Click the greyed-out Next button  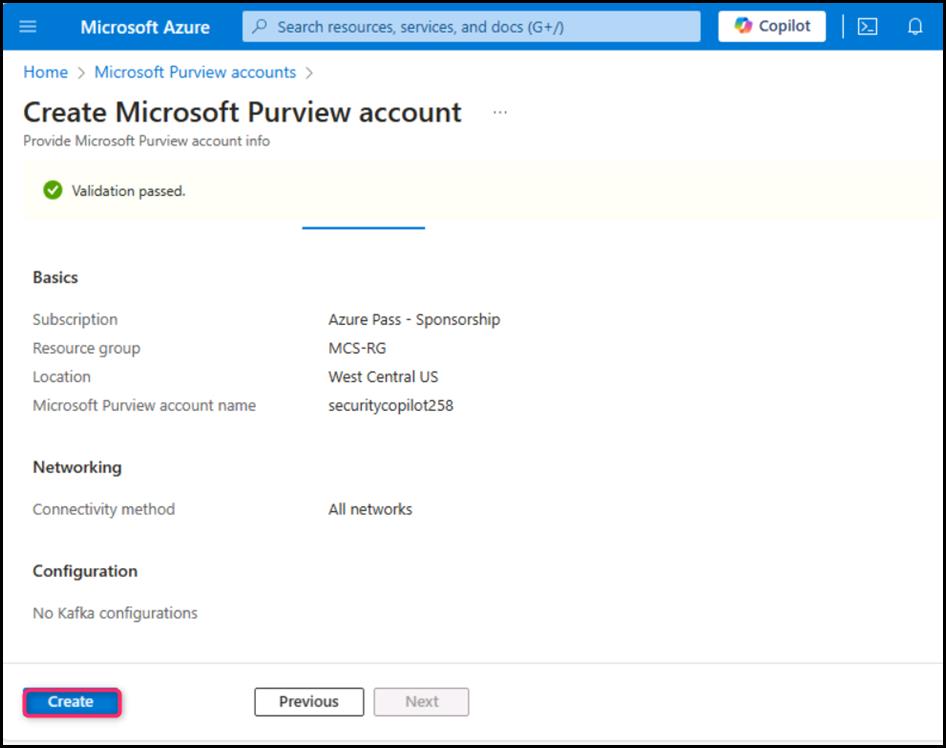click(x=421, y=702)
